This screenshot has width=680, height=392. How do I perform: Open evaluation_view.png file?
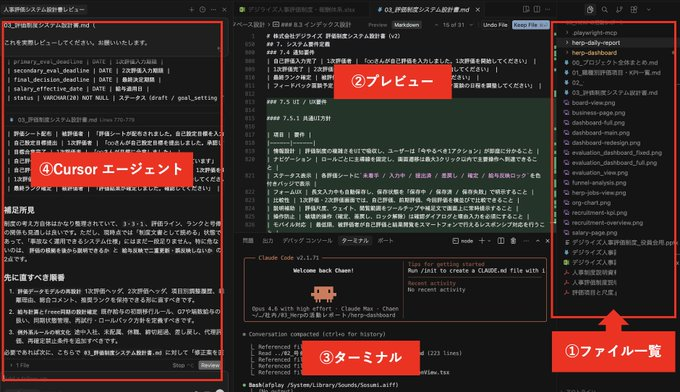coord(599,173)
